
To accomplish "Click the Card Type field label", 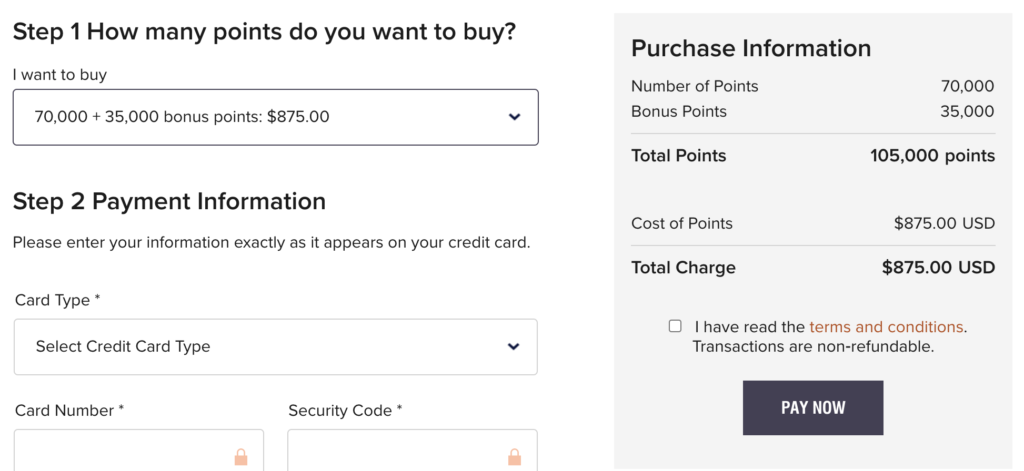I will pos(57,300).
